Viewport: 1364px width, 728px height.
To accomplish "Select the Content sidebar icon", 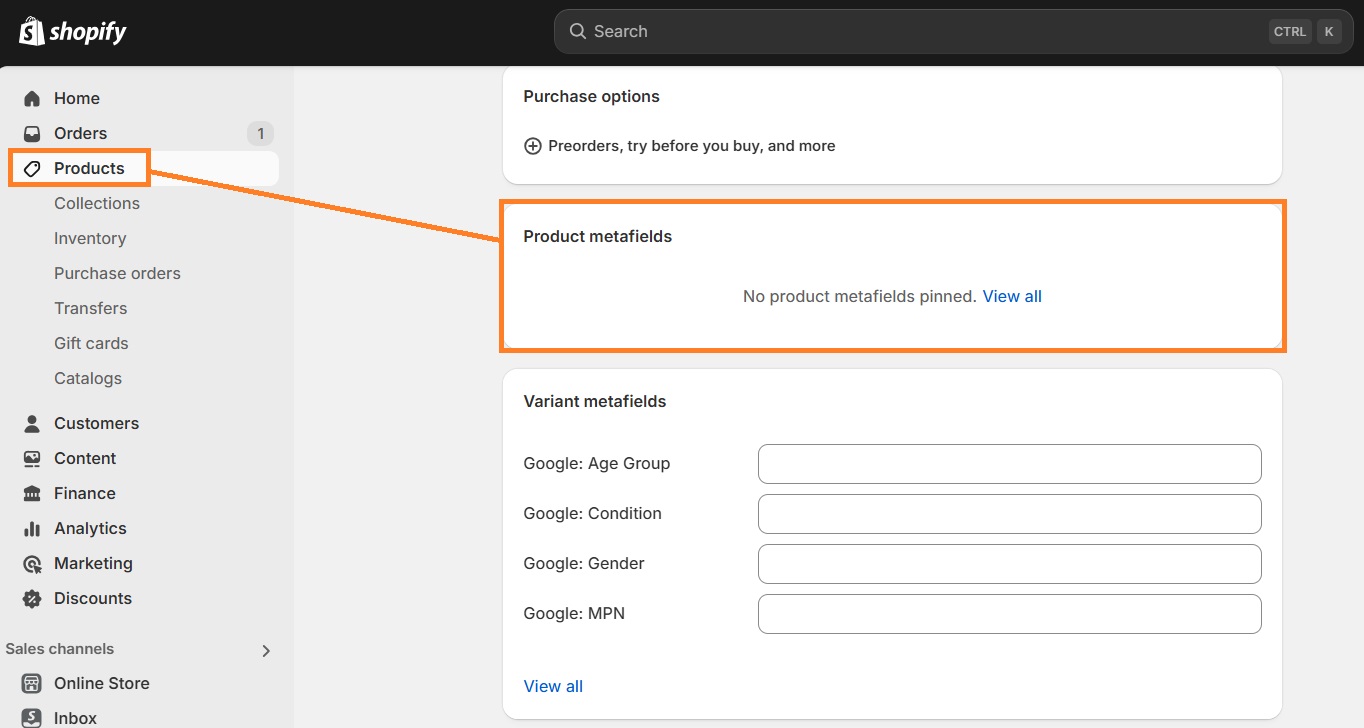I will click(x=33, y=458).
